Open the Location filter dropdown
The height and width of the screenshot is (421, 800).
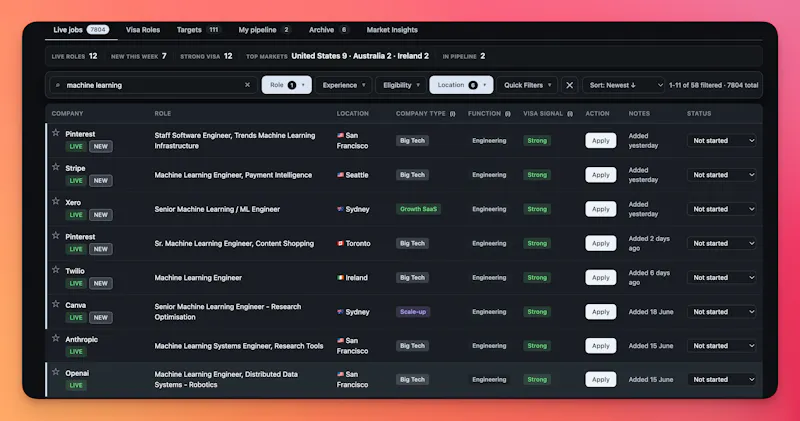[x=461, y=85]
